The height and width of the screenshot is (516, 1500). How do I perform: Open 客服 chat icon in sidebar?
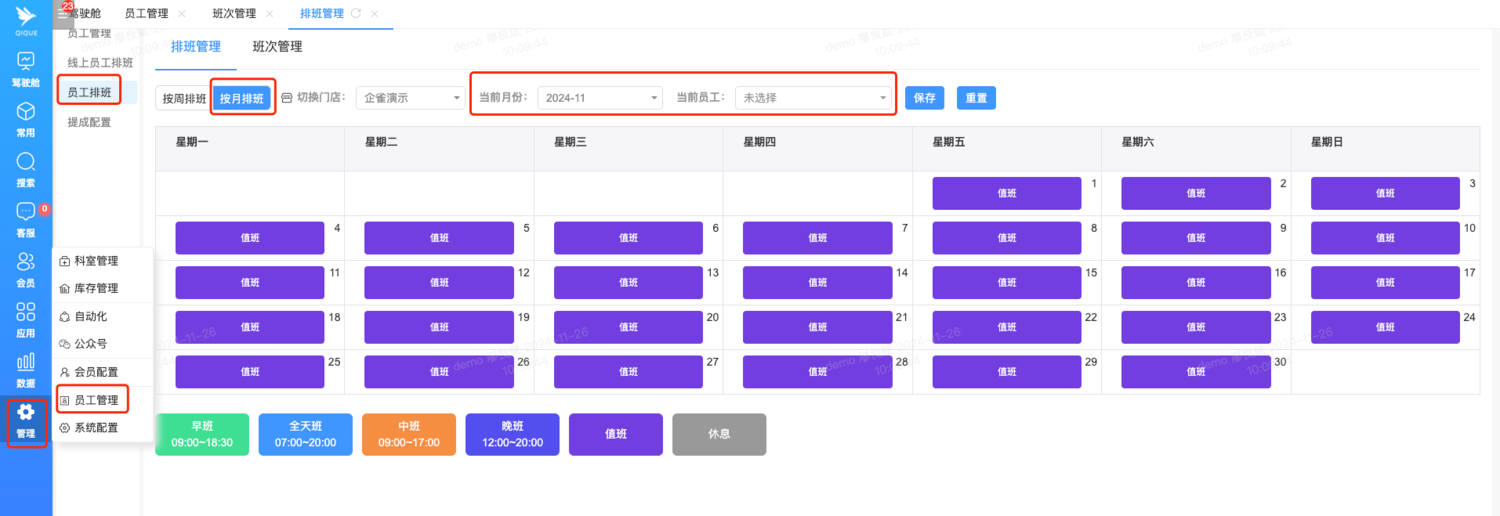[26, 212]
